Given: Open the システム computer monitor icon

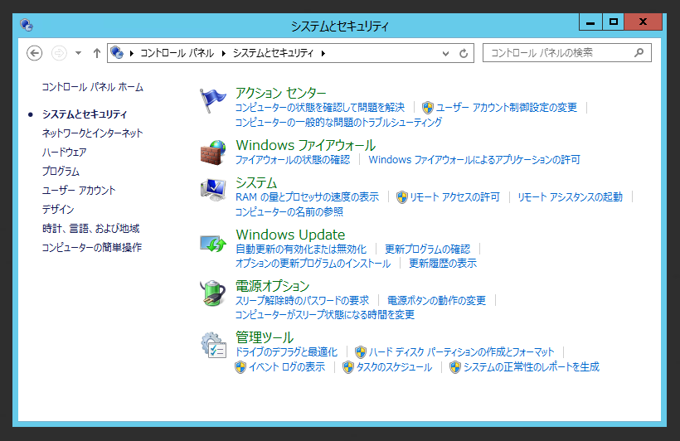Looking at the screenshot, I should click(x=213, y=190).
